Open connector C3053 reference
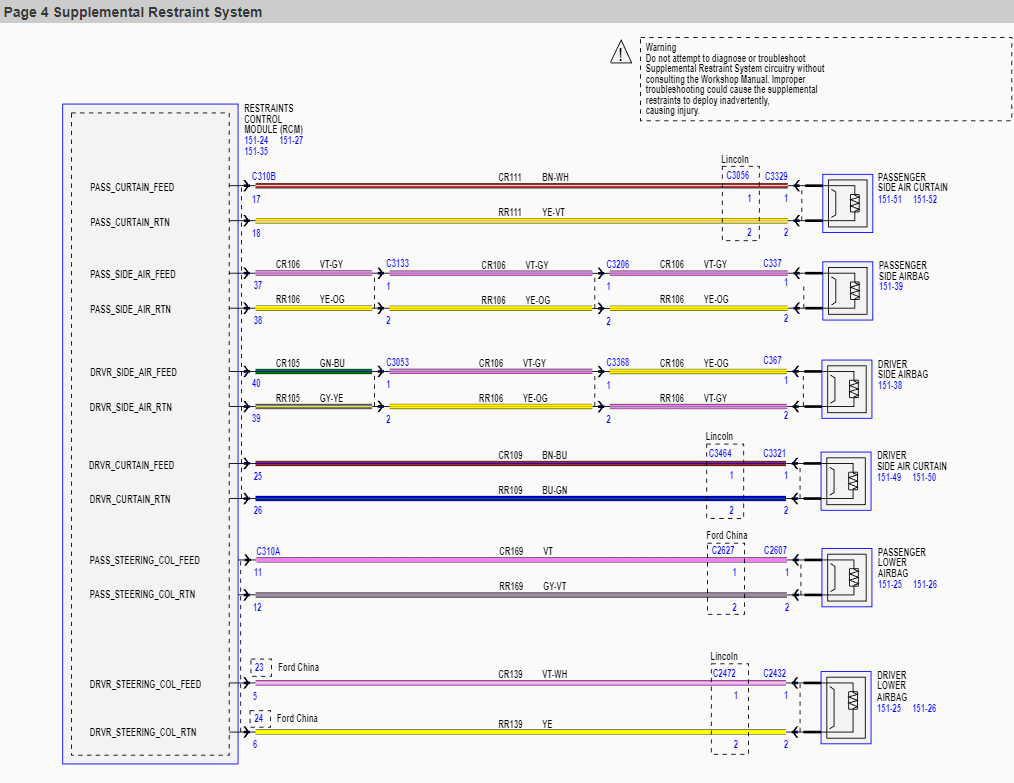This screenshot has height=783, width=1014. tap(397, 362)
